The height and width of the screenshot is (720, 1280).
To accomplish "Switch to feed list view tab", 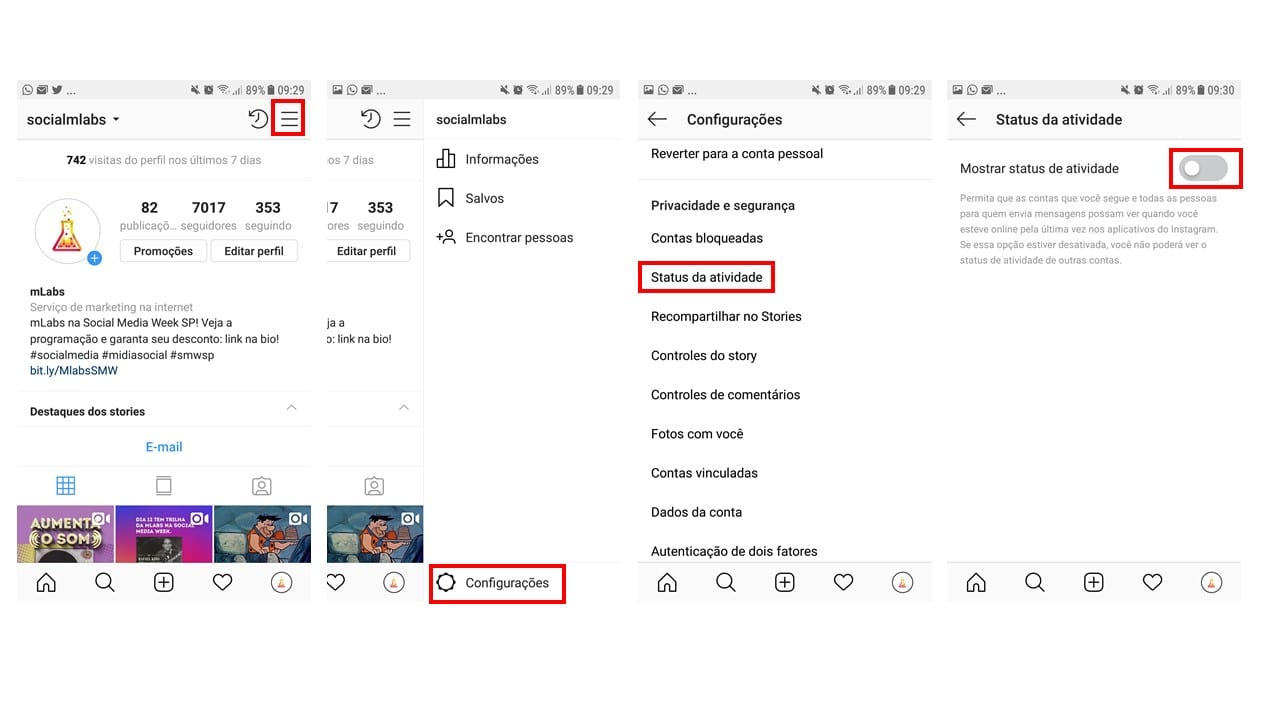I will 164,486.
